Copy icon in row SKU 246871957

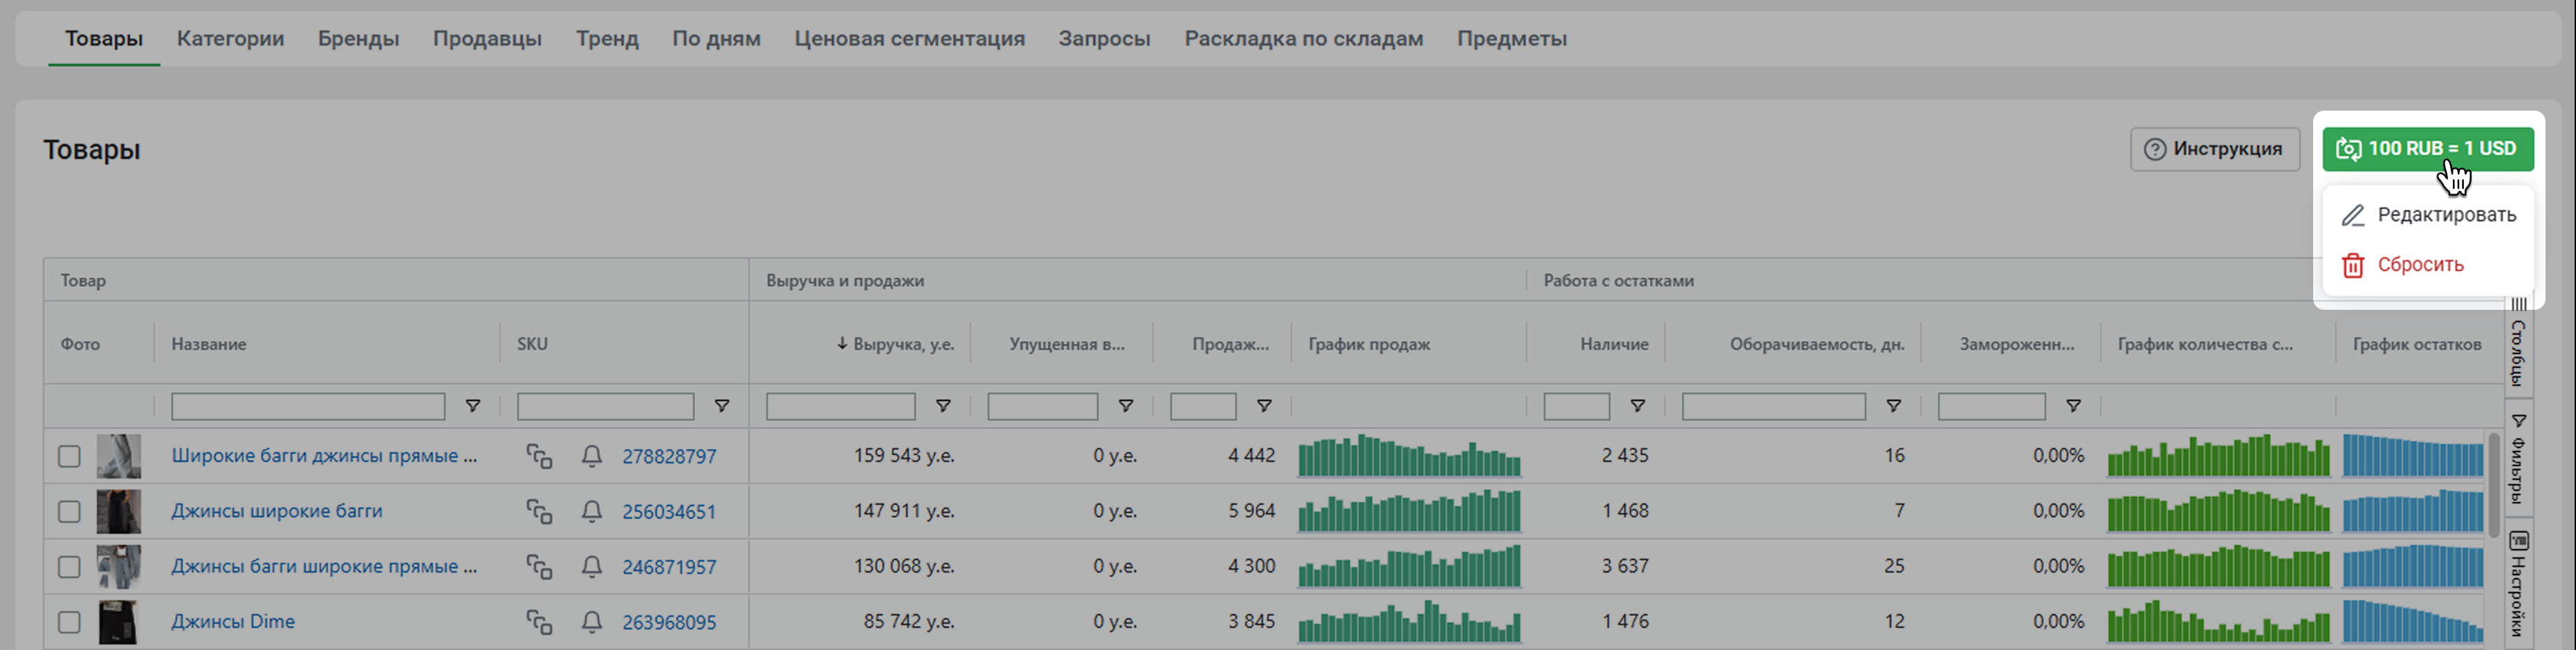pyautogui.click(x=539, y=566)
